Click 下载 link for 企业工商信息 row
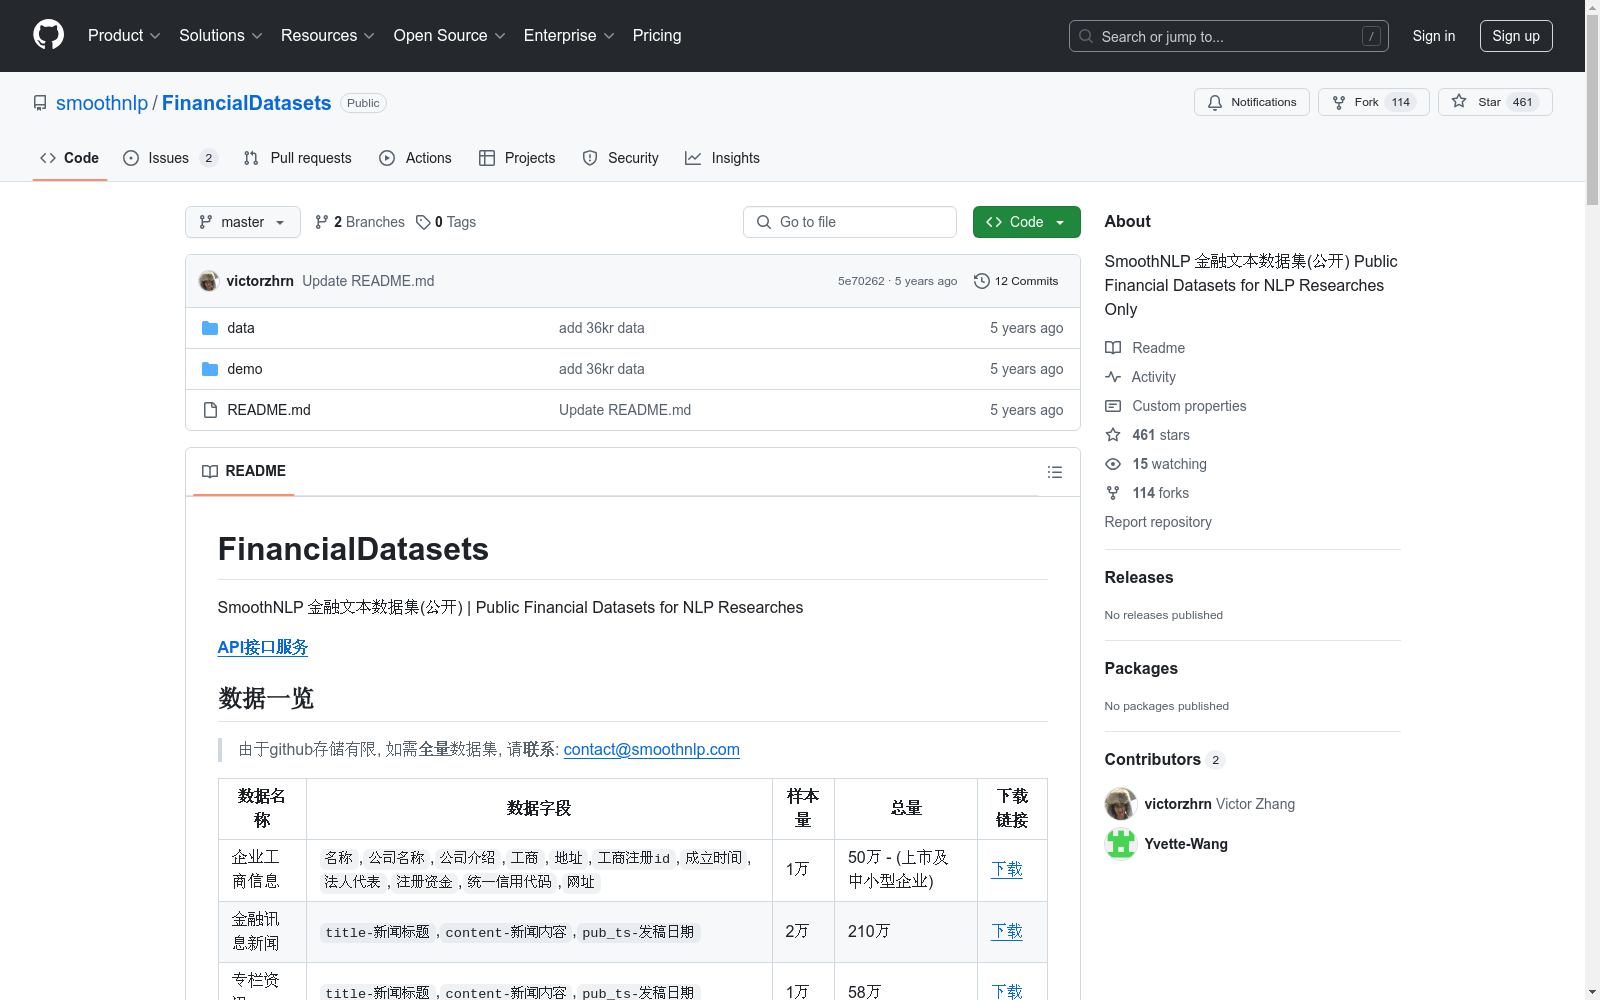1600x1000 pixels. coord(1007,869)
